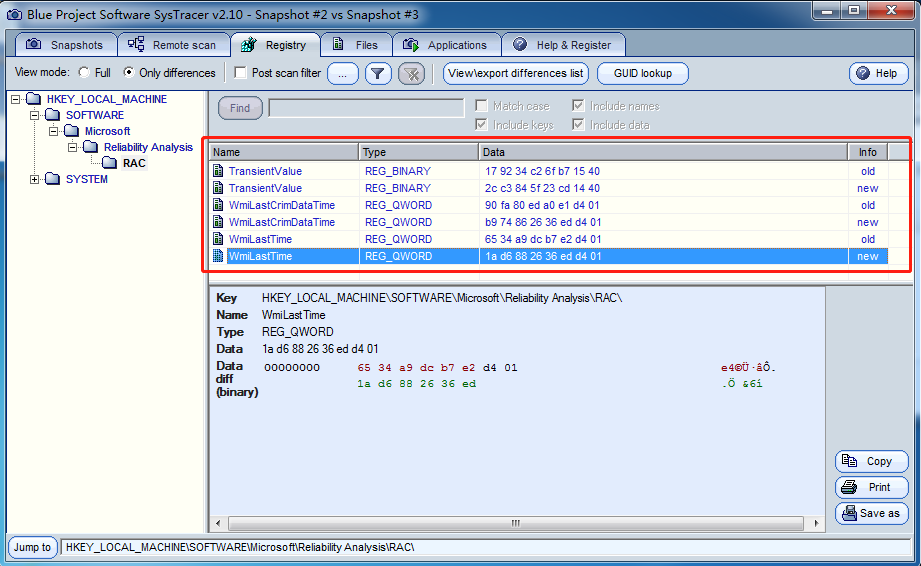Expand the SYSTEM tree node
This screenshot has width=921, height=566.
[x=35, y=179]
